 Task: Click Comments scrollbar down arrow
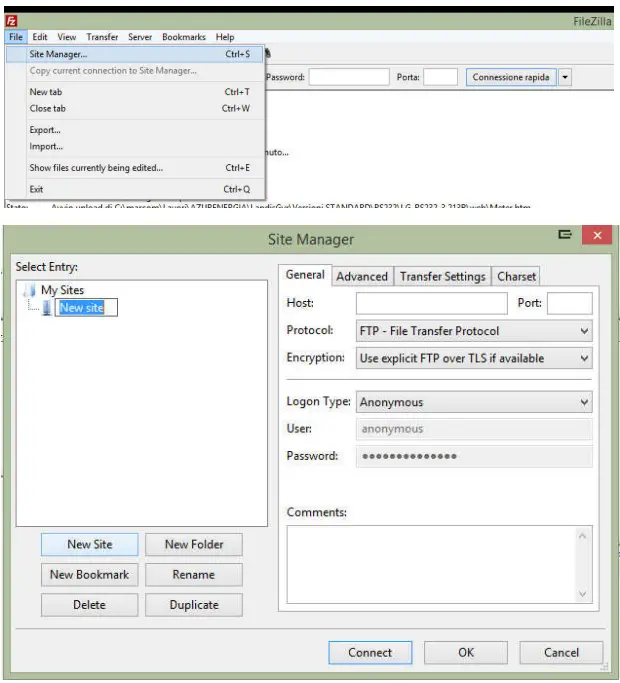pyautogui.click(x=583, y=594)
